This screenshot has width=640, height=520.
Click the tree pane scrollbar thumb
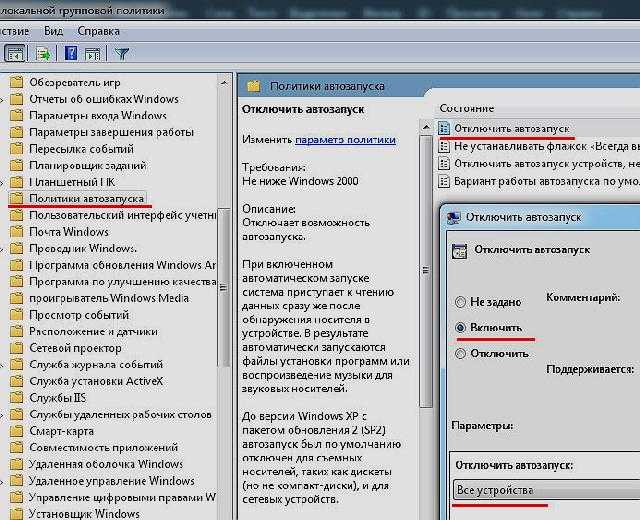(x=223, y=287)
